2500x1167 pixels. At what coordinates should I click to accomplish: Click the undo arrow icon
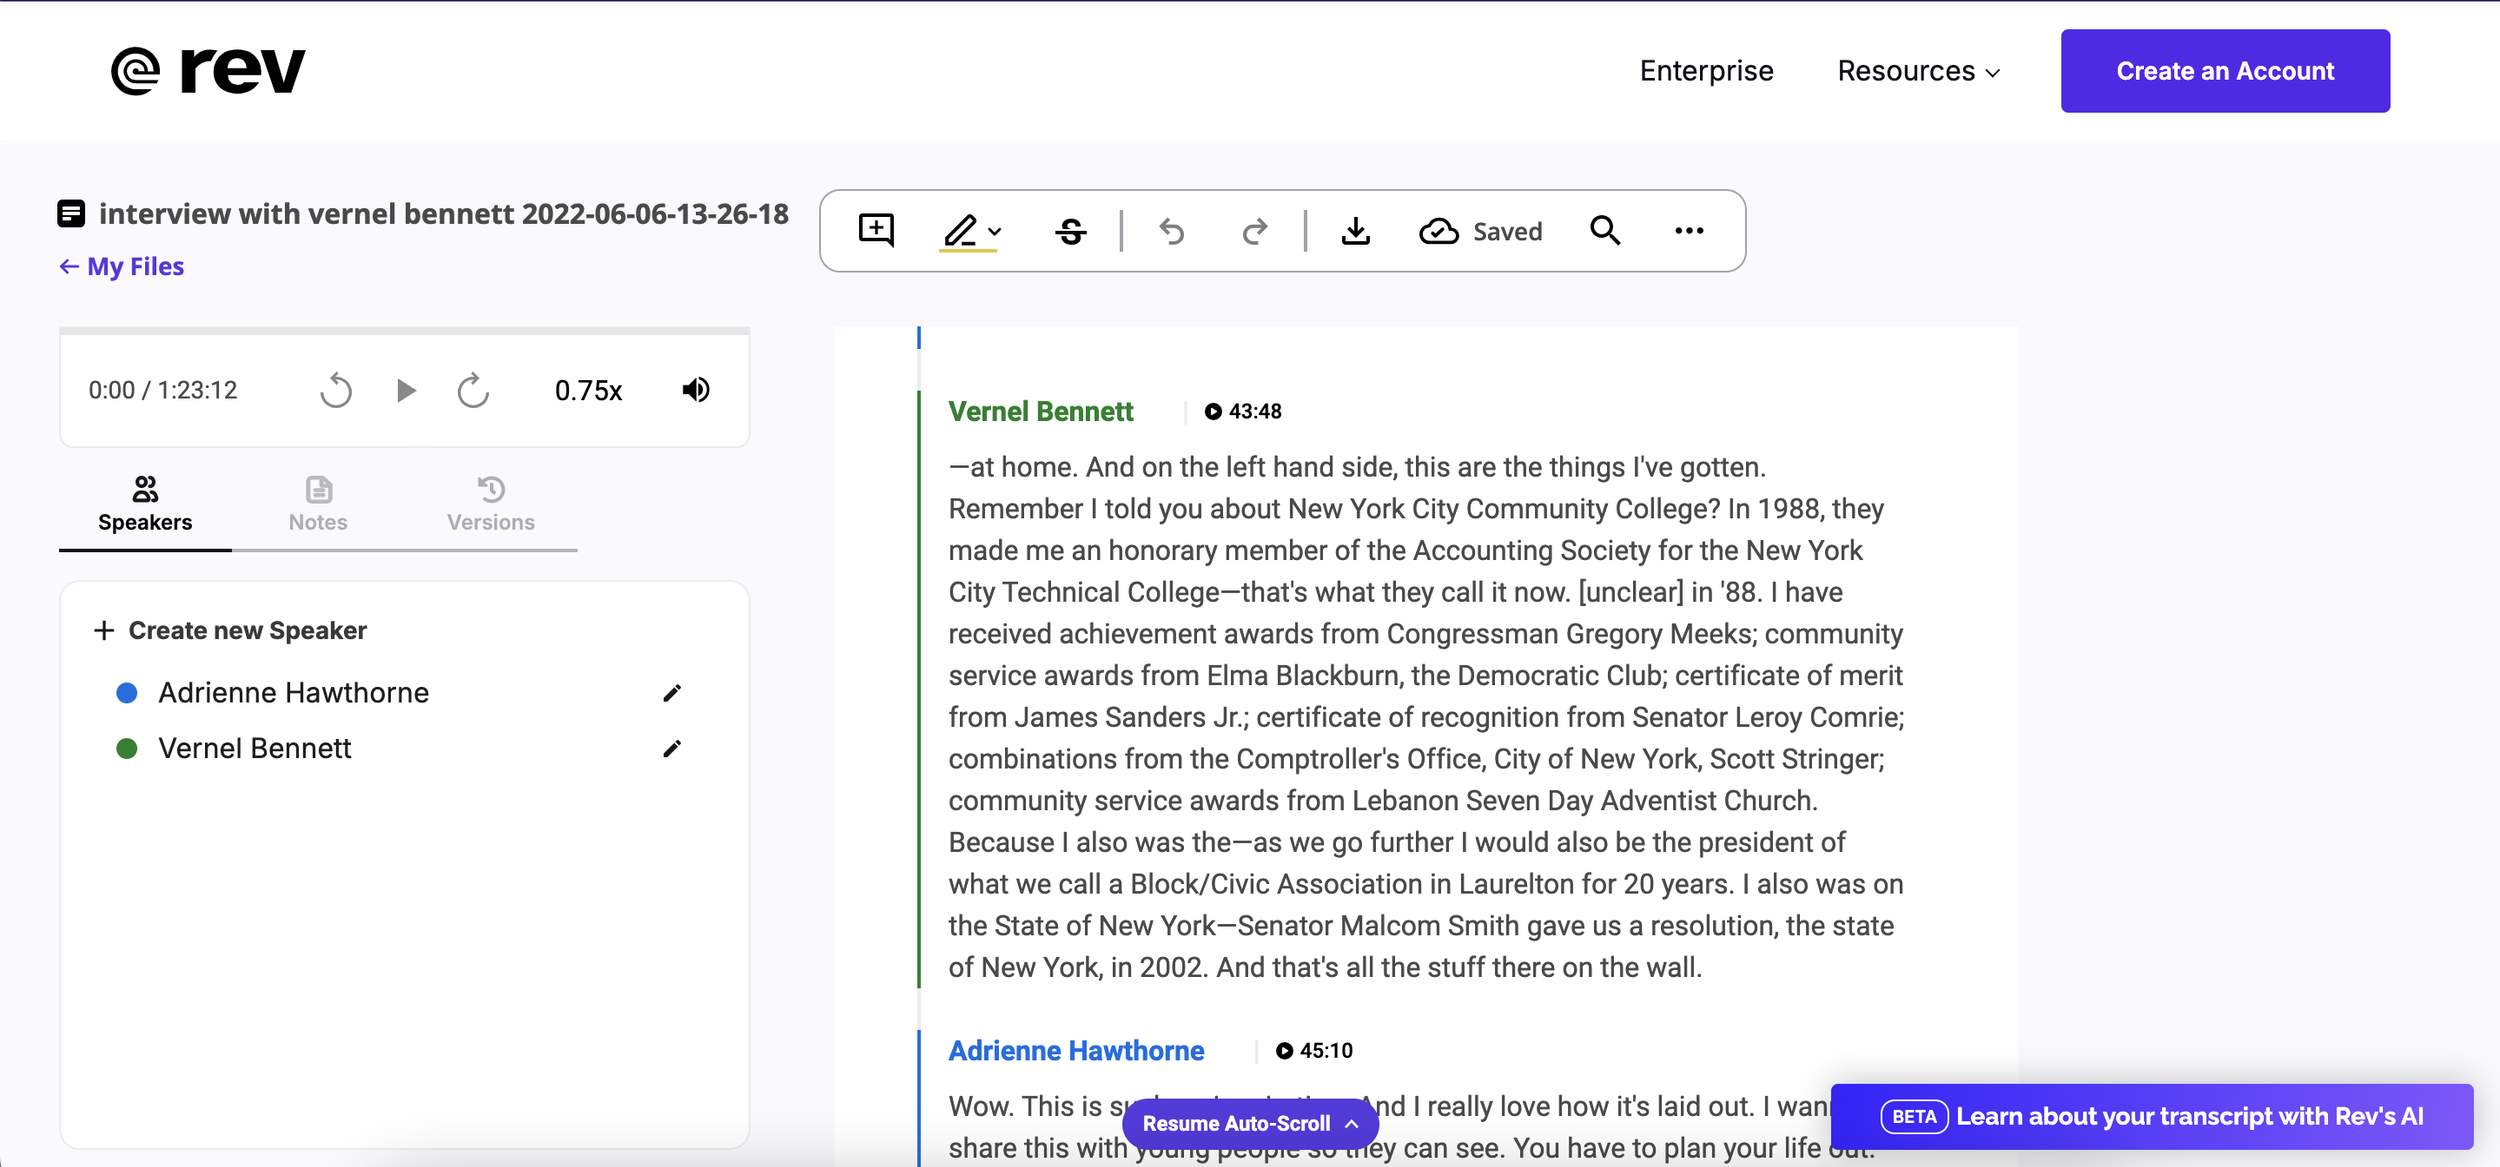[x=1172, y=231]
